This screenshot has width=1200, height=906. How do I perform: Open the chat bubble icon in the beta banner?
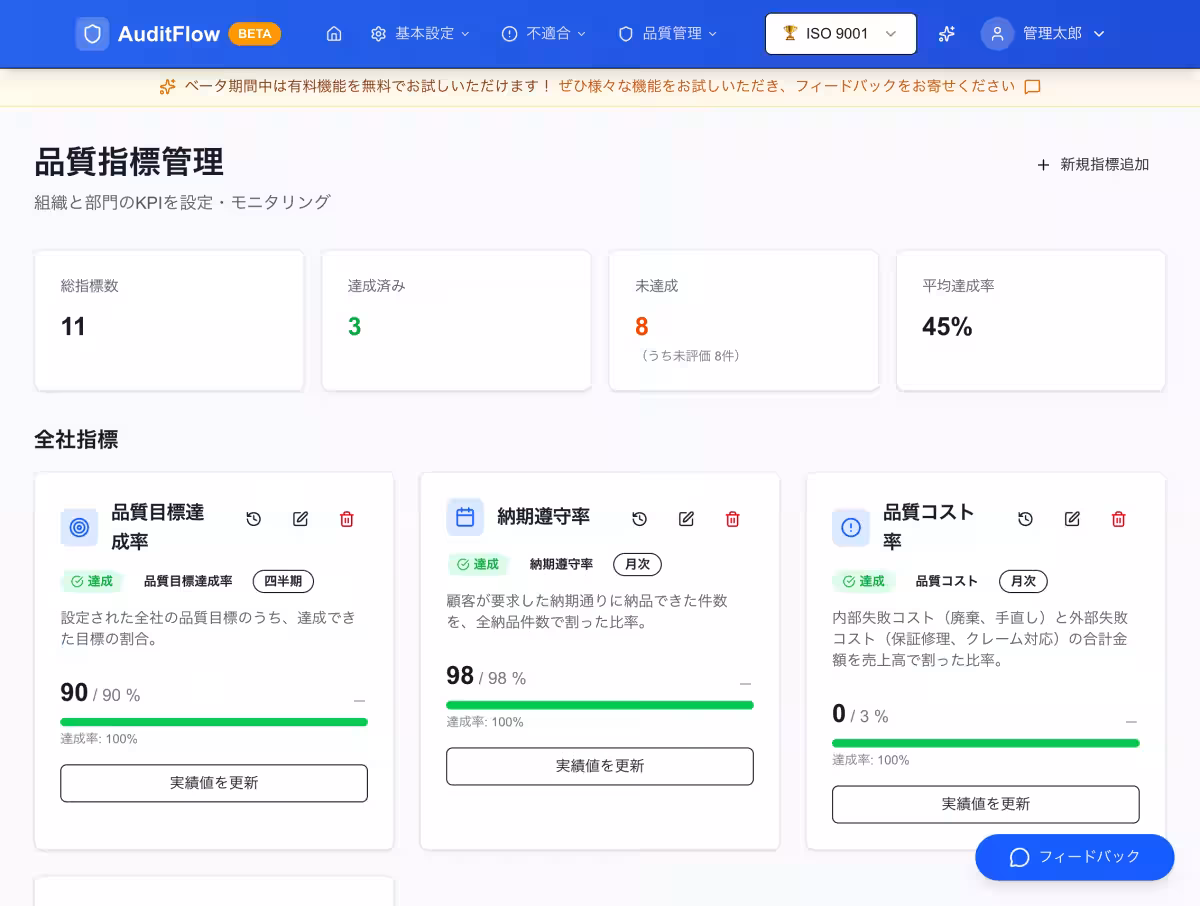pyautogui.click(x=1031, y=87)
